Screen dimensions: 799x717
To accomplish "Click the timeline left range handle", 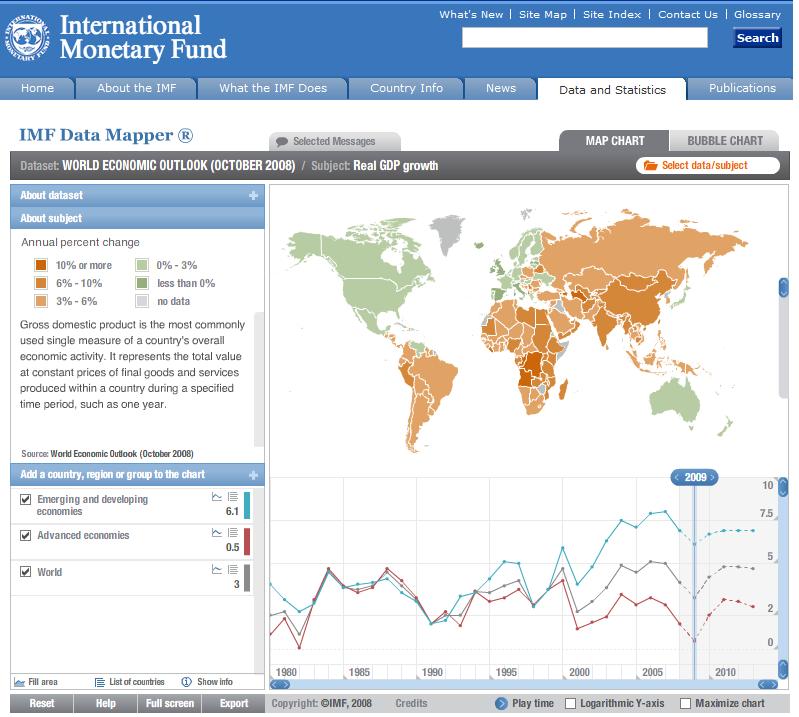I will [x=280, y=684].
